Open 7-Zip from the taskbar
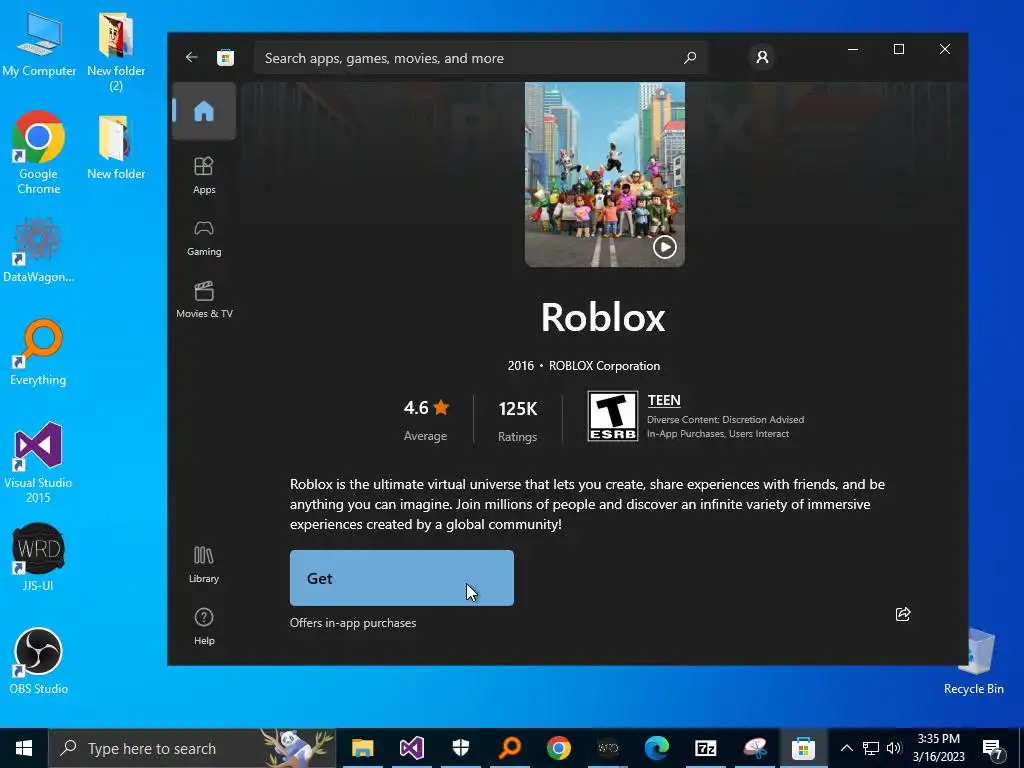 (x=706, y=748)
